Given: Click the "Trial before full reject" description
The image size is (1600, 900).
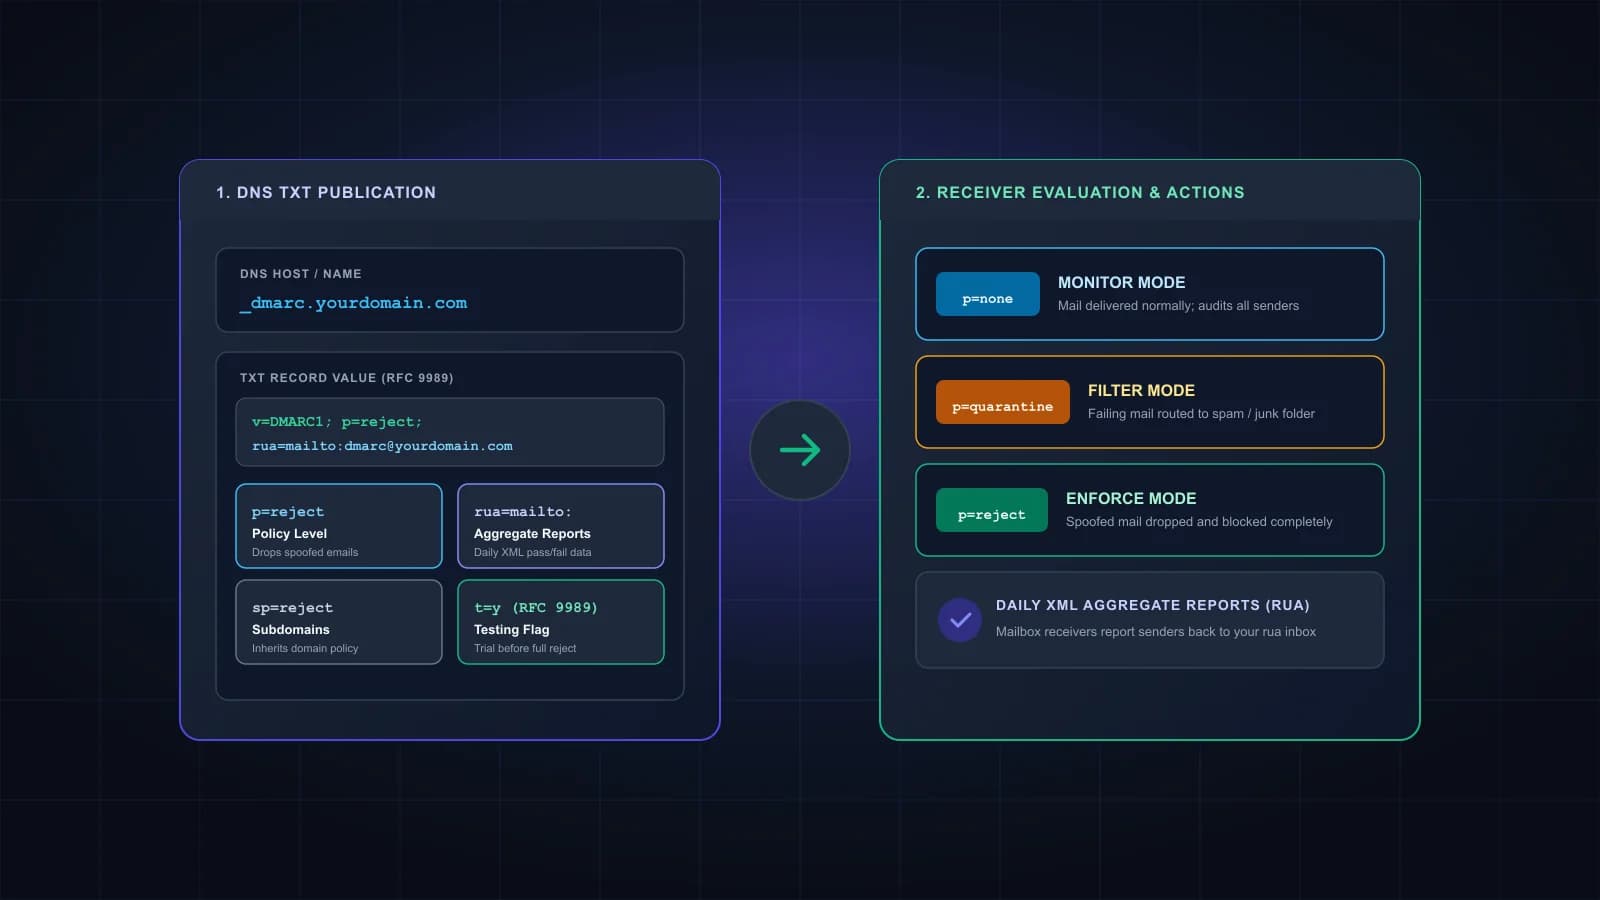Looking at the screenshot, I should [x=525, y=648].
